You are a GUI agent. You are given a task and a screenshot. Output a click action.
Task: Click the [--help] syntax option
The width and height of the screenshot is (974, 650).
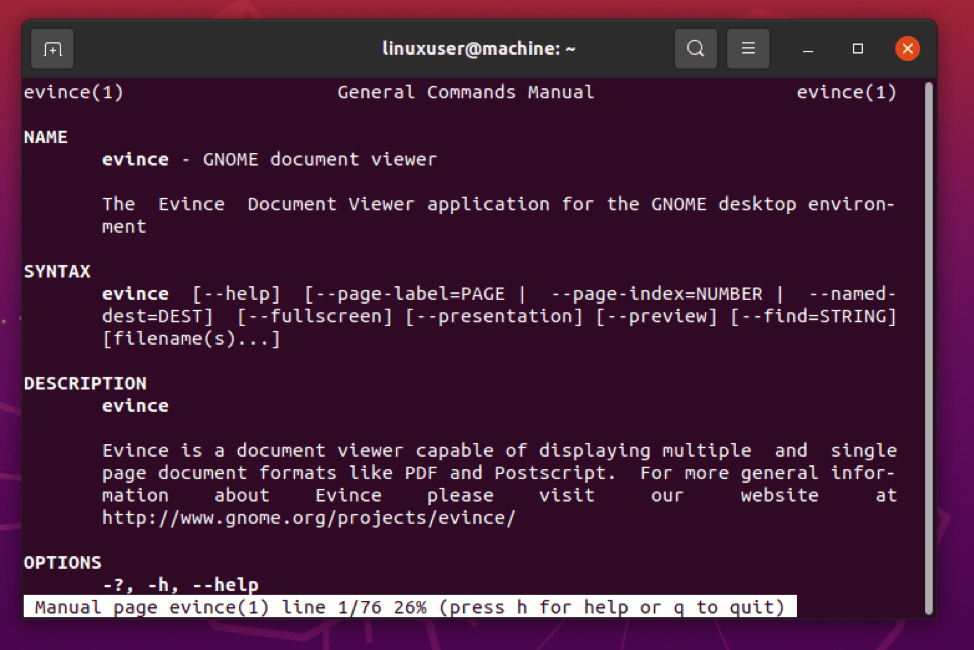pyautogui.click(x=236, y=294)
